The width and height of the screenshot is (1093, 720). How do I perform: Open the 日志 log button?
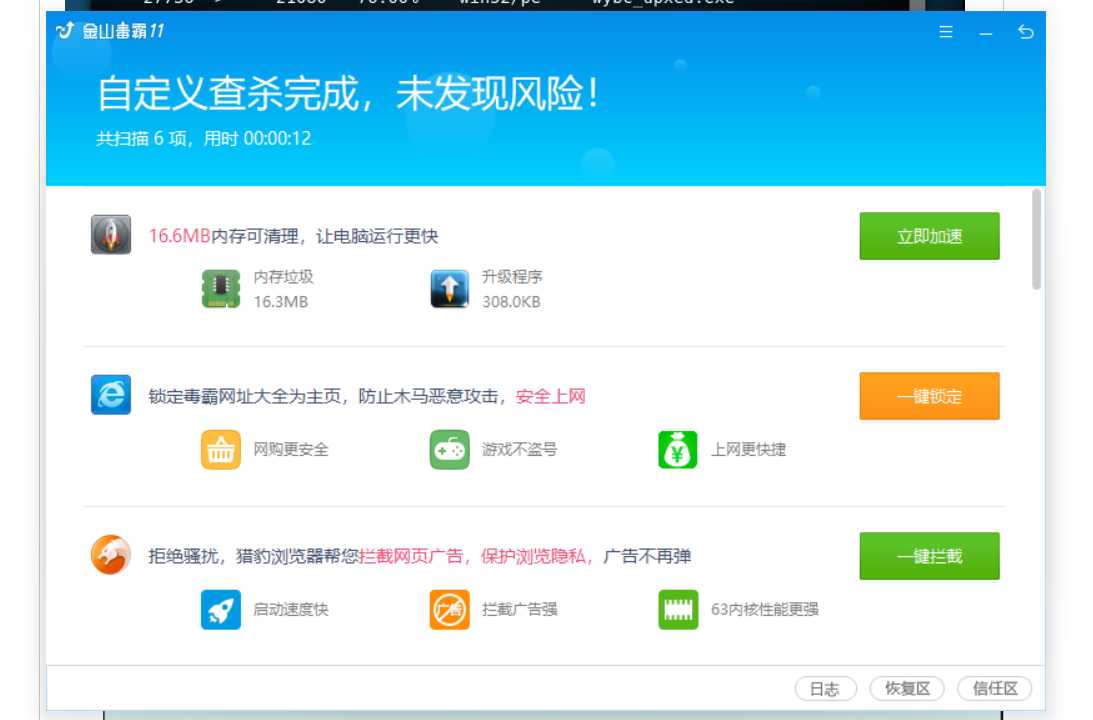click(825, 689)
